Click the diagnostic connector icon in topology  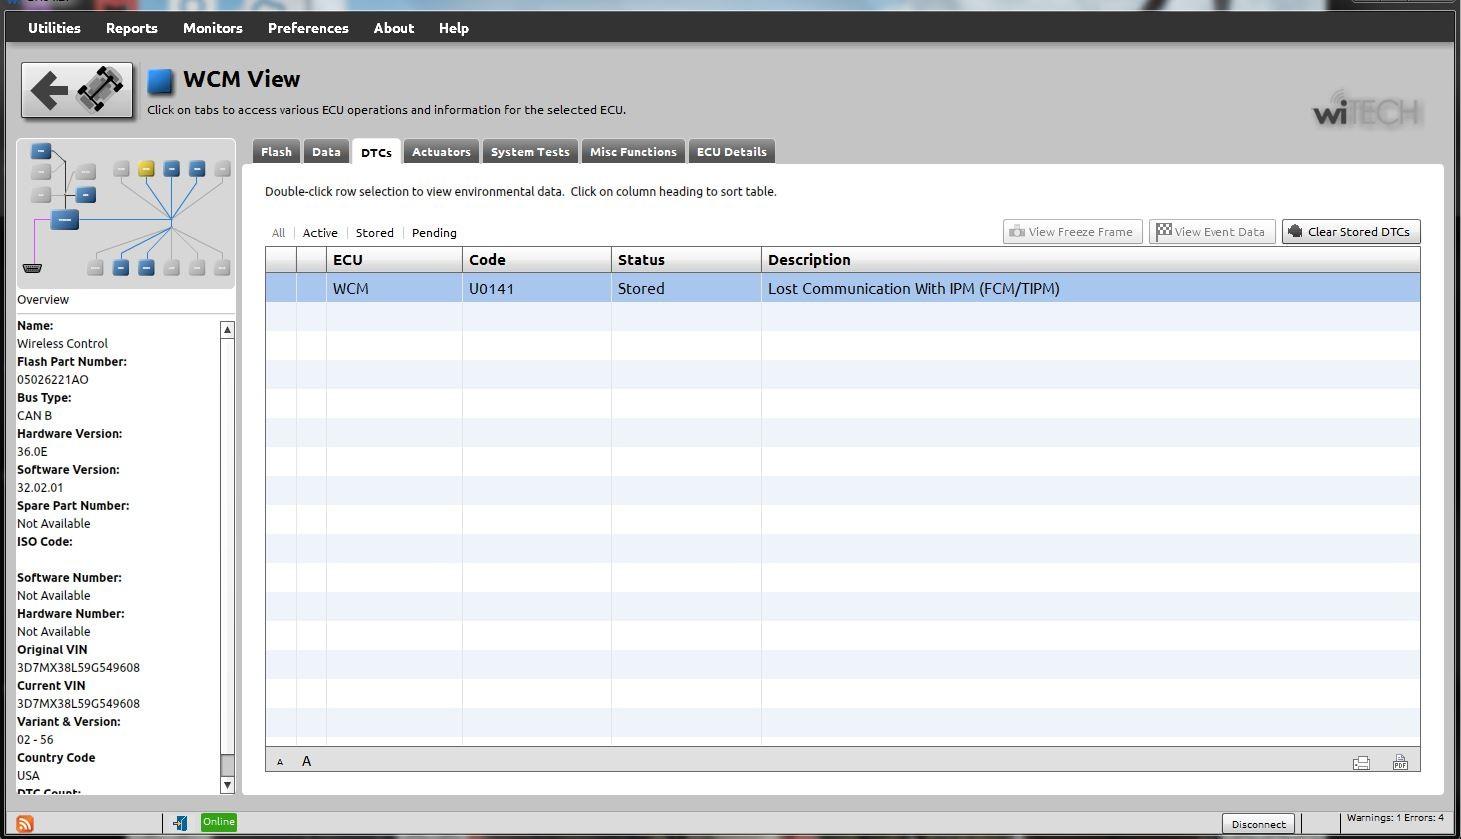click(32, 268)
